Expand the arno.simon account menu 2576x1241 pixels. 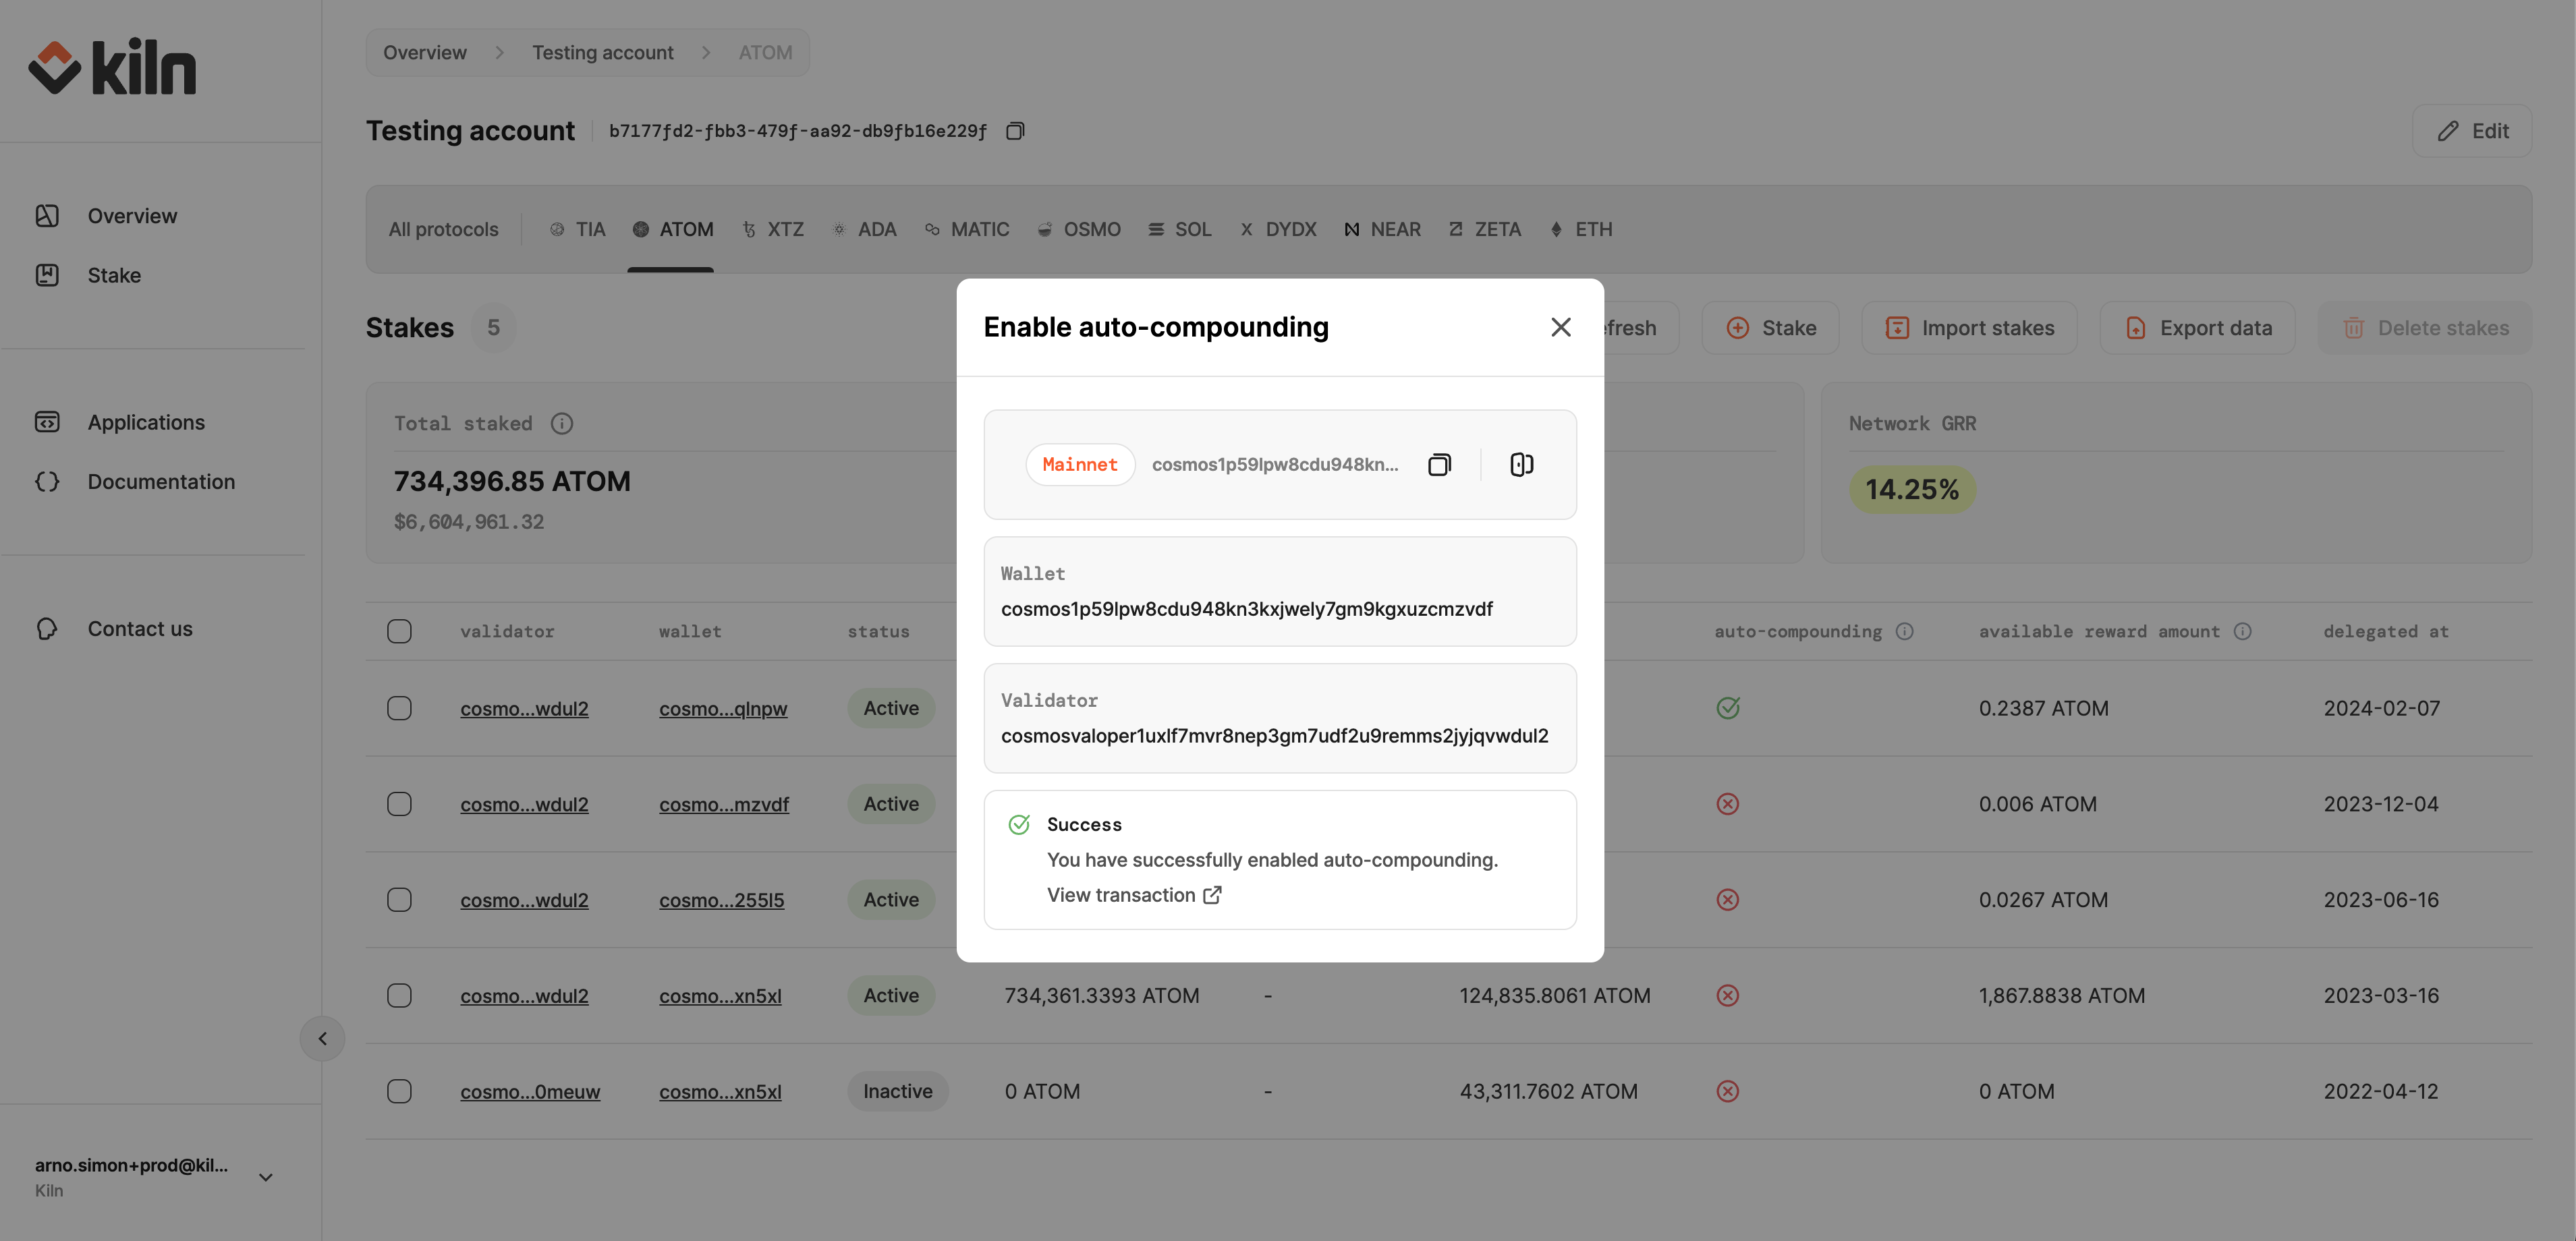tap(265, 1177)
